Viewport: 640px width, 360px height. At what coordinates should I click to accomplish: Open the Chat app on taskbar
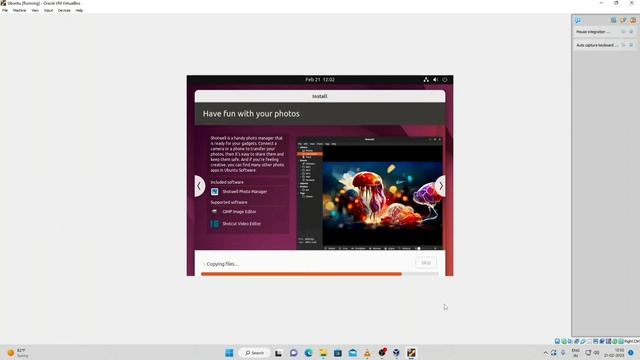coord(293,353)
